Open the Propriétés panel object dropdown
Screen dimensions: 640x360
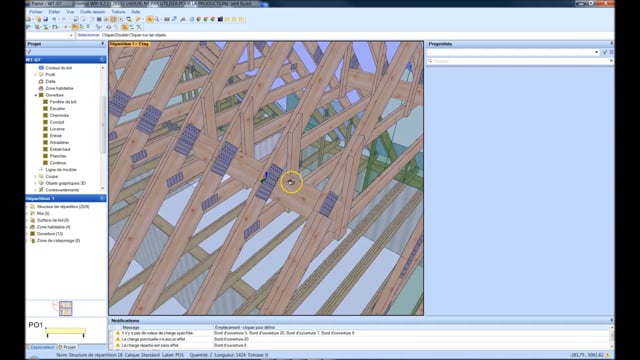tap(596, 52)
